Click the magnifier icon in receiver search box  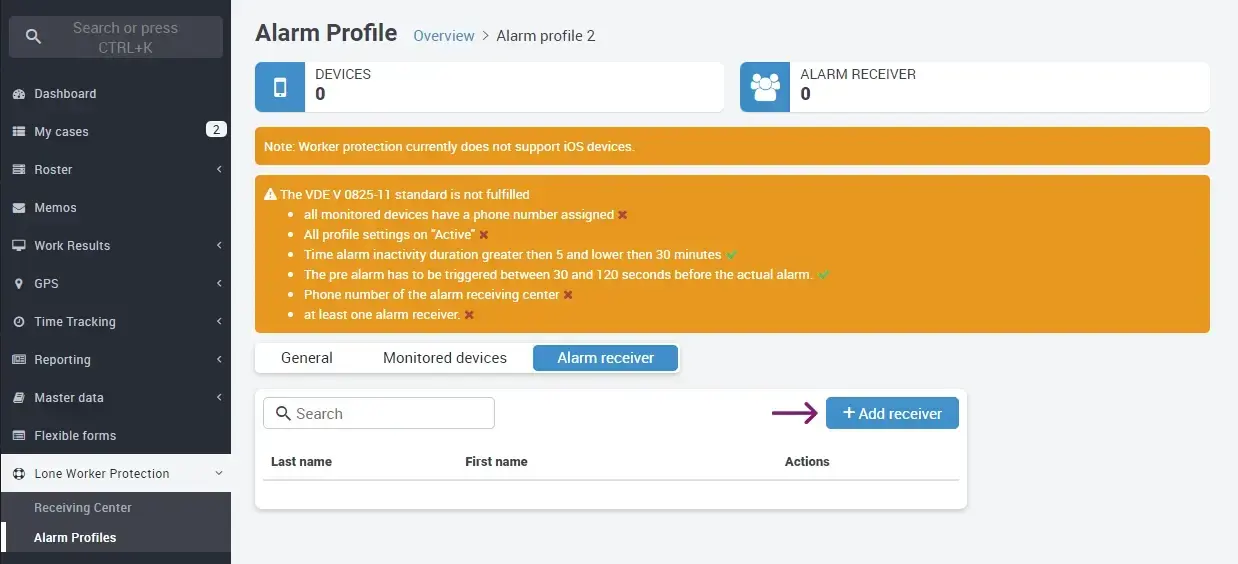(x=283, y=414)
